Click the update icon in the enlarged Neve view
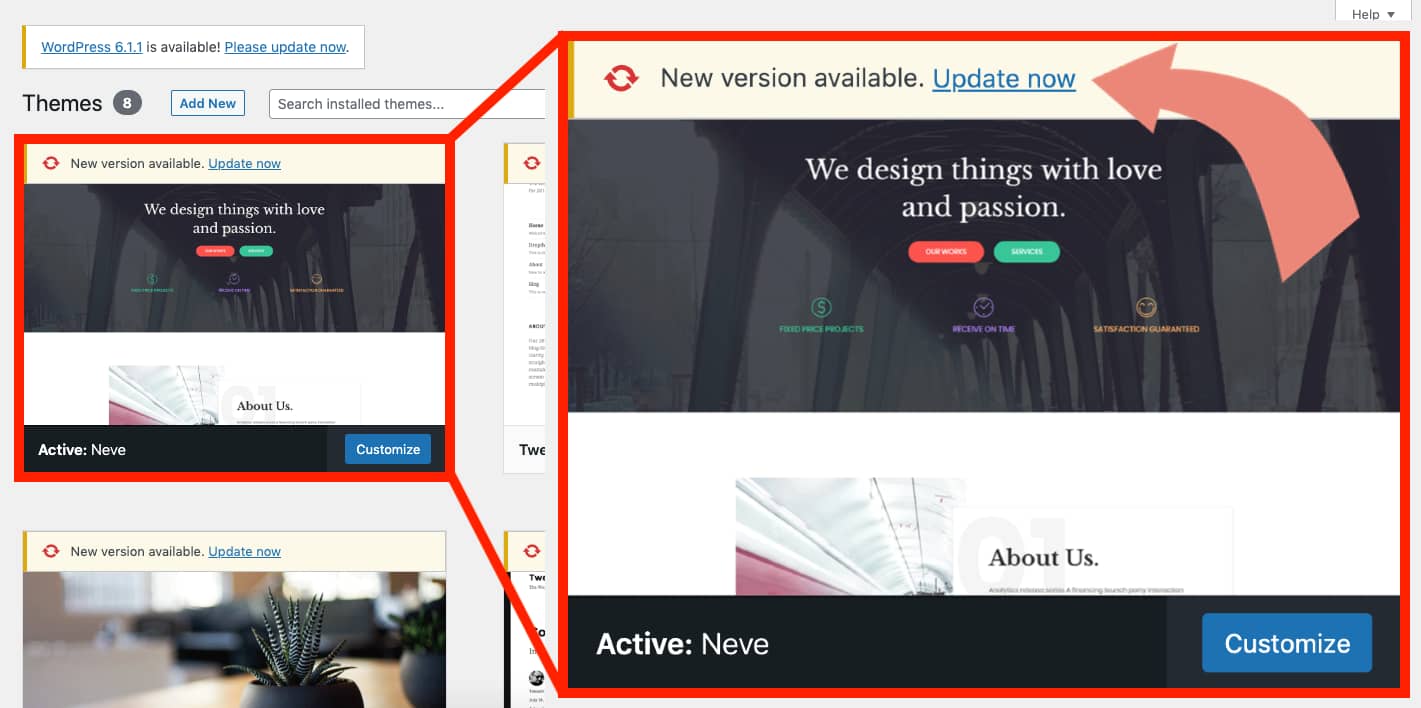Image resolution: width=1421 pixels, height=708 pixels. (621, 78)
